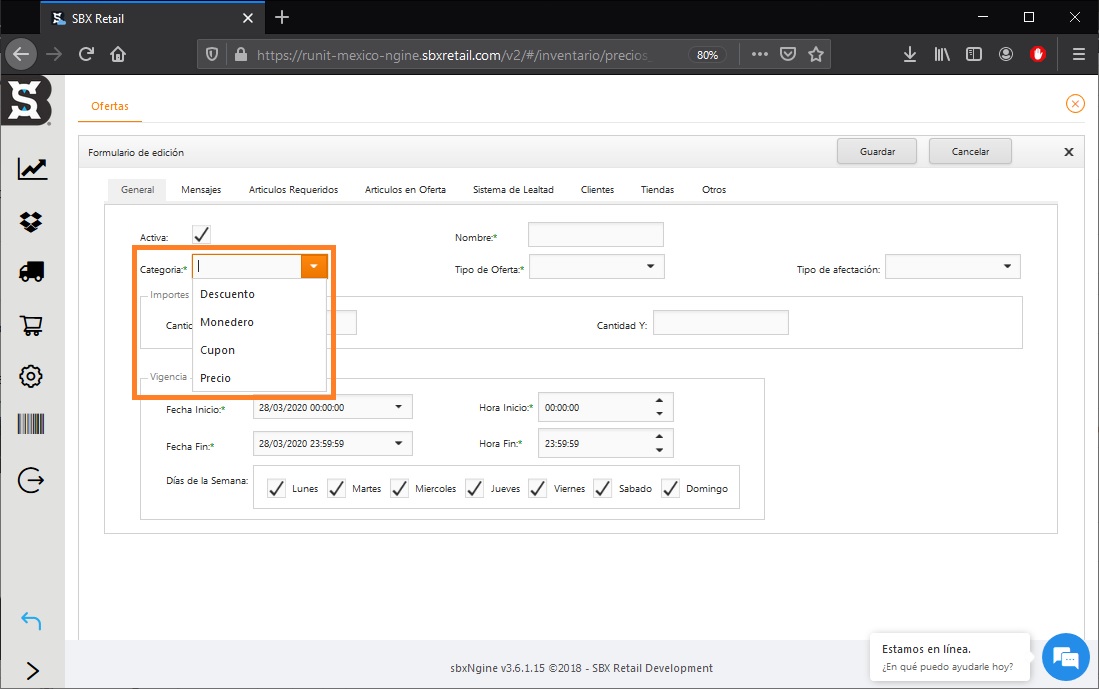Go to the browser home page

(118, 54)
